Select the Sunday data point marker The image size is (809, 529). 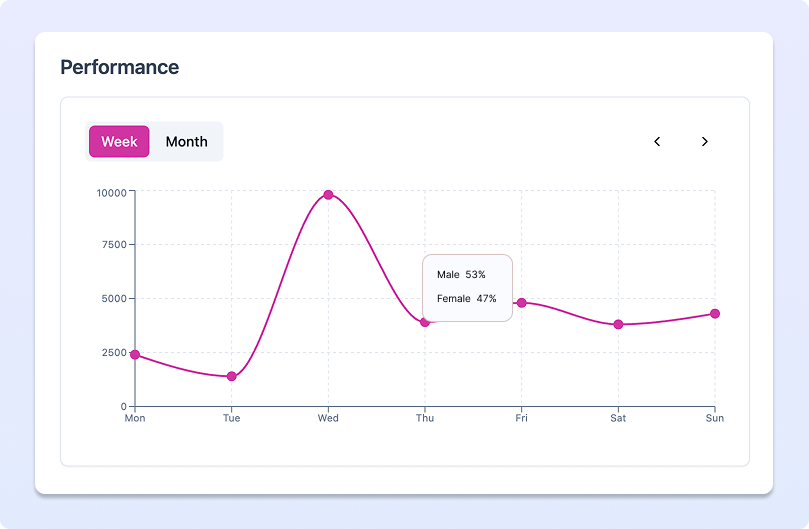(714, 314)
